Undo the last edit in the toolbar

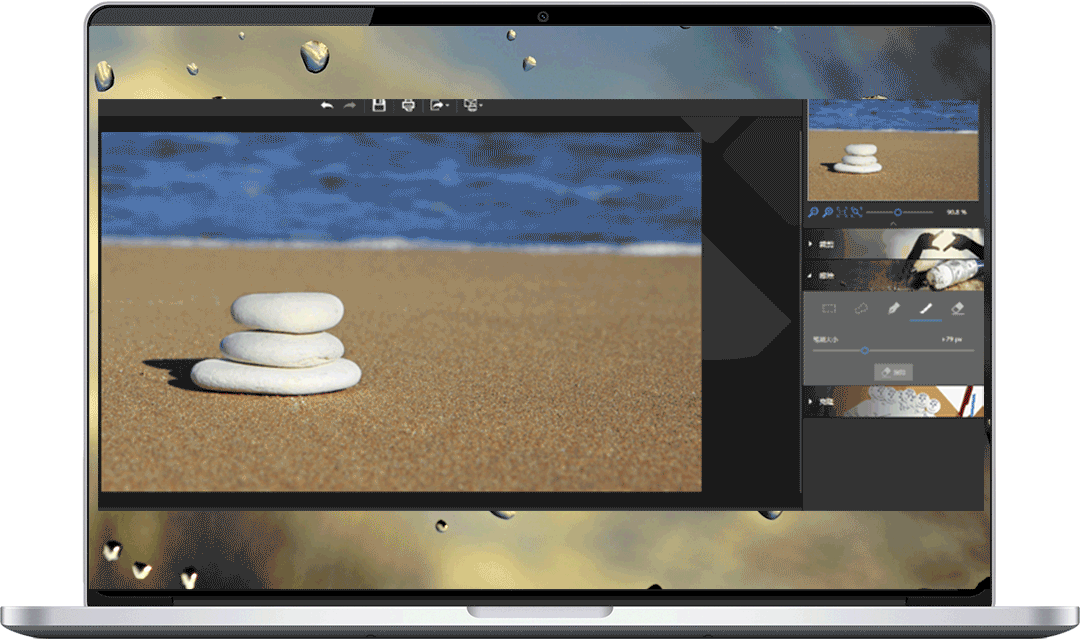tap(327, 105)
